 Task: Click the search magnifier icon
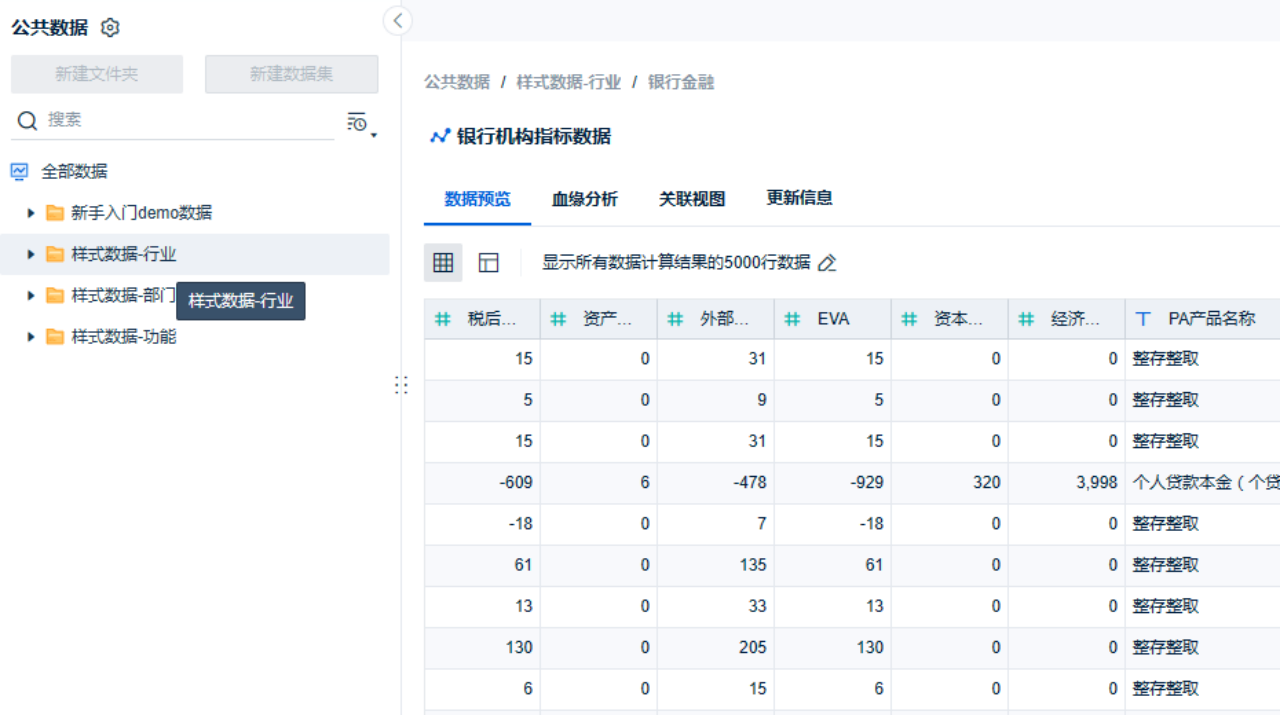pyautogui.click(x=27, y=121)
